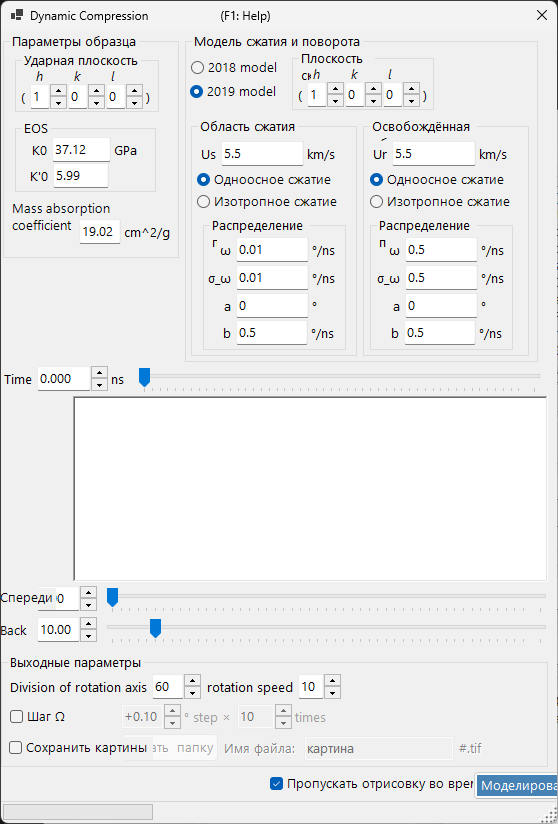This screenshot has width=558, height=824.
Task: Click ω field in Освобождённая
Action: 441,250
